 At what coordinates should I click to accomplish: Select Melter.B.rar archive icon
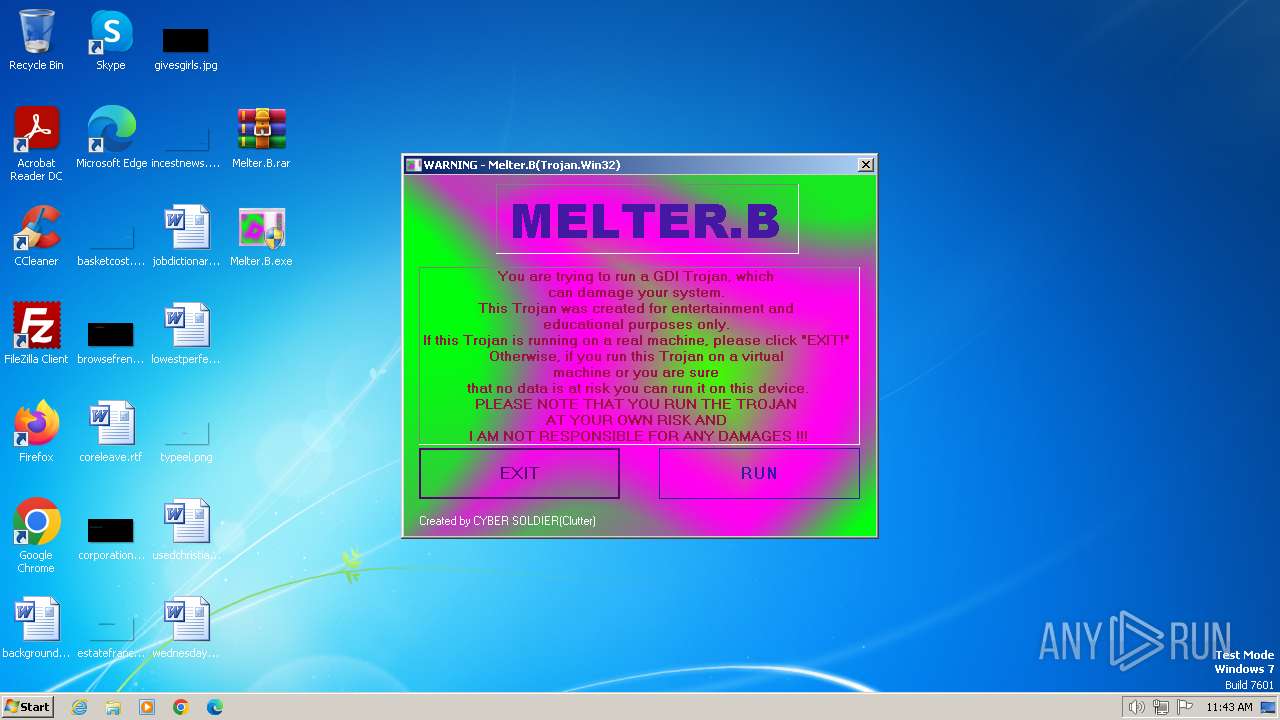pyautogui.click(x=261, y=138)
